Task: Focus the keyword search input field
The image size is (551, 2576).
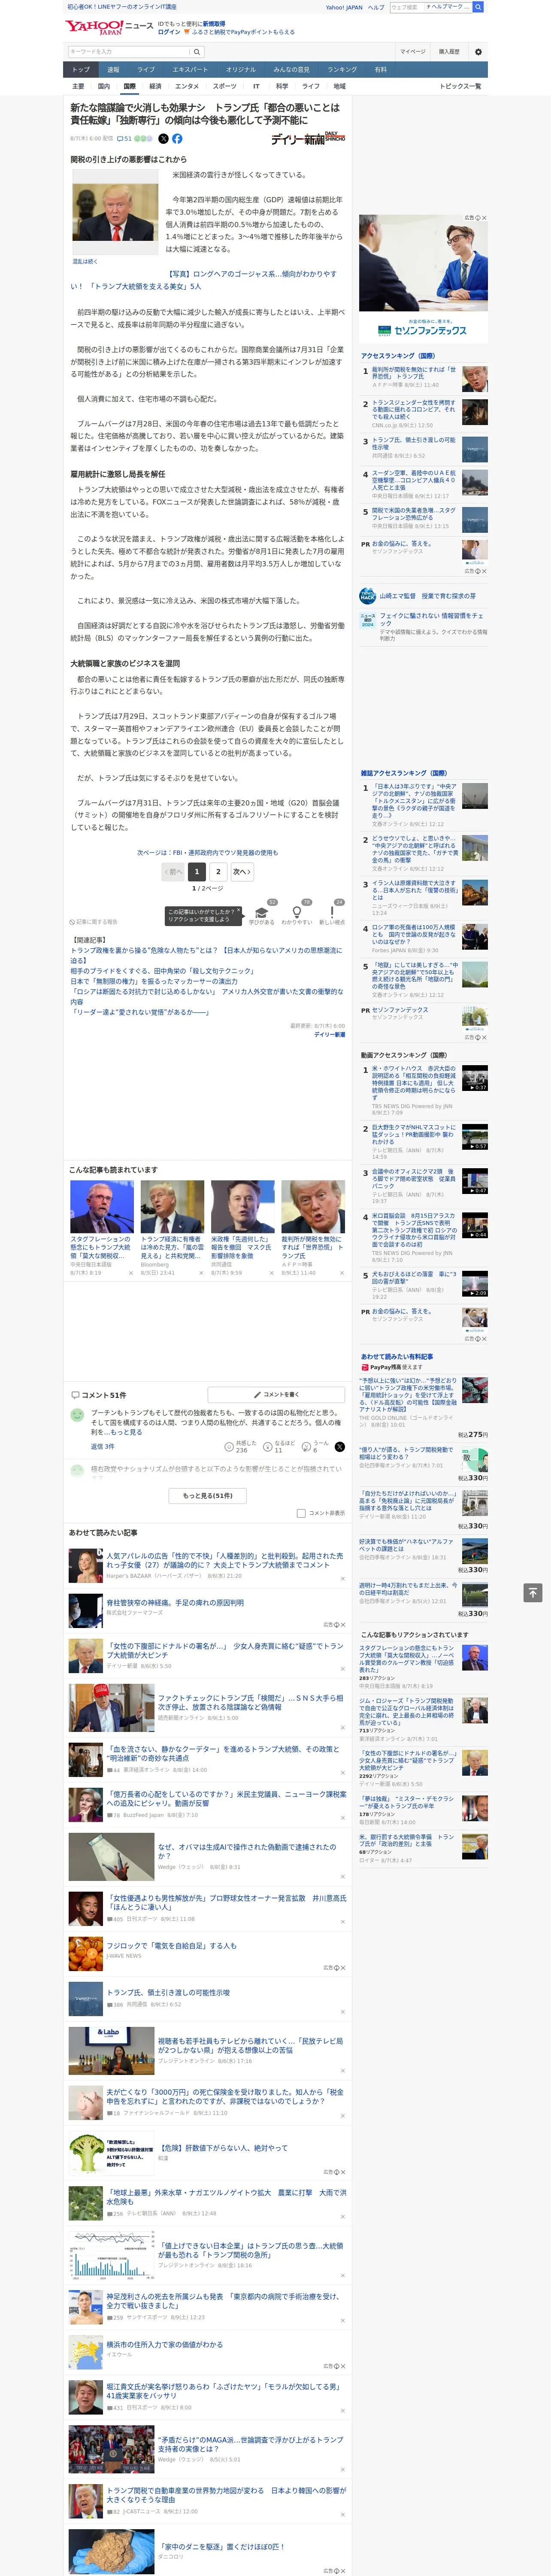Action: click(x=129, y=52)
